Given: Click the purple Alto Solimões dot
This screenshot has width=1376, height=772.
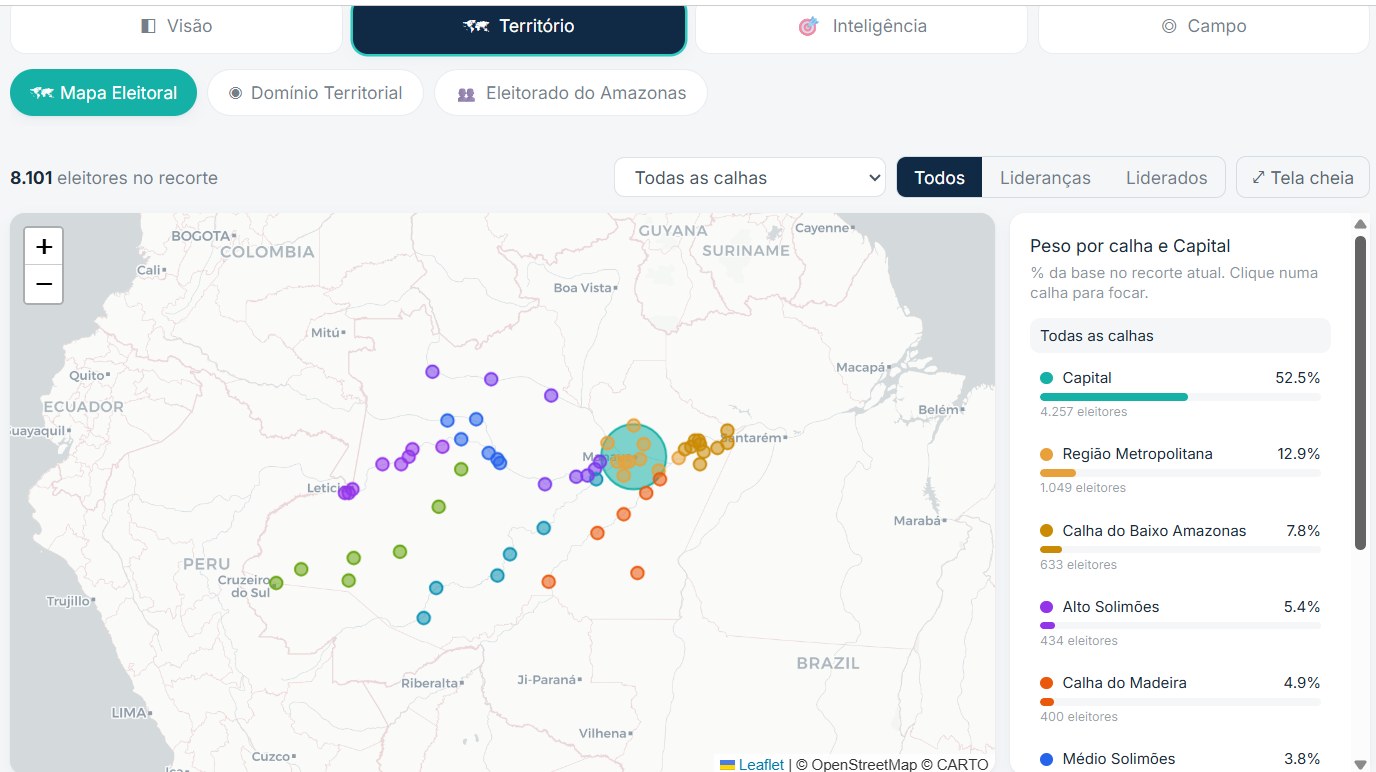Looking at the screenshot, I should click(1047, 607).
